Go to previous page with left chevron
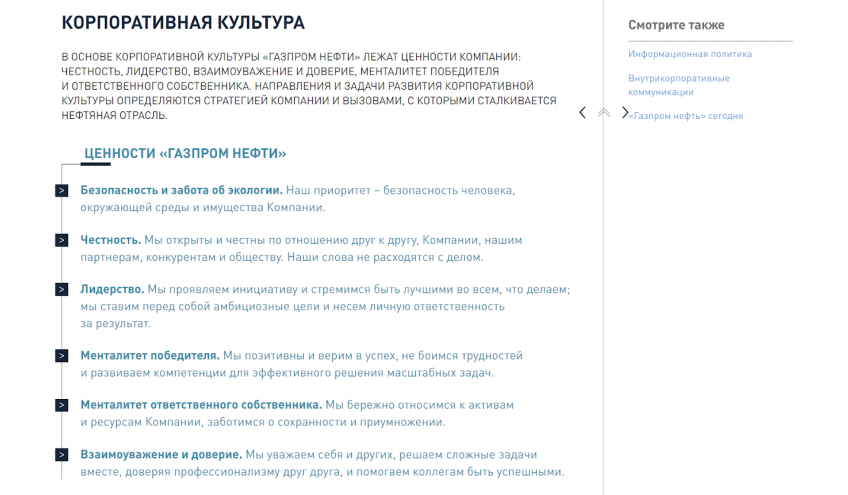This screenshot has width=848, height=495. (x=582, y=113)
